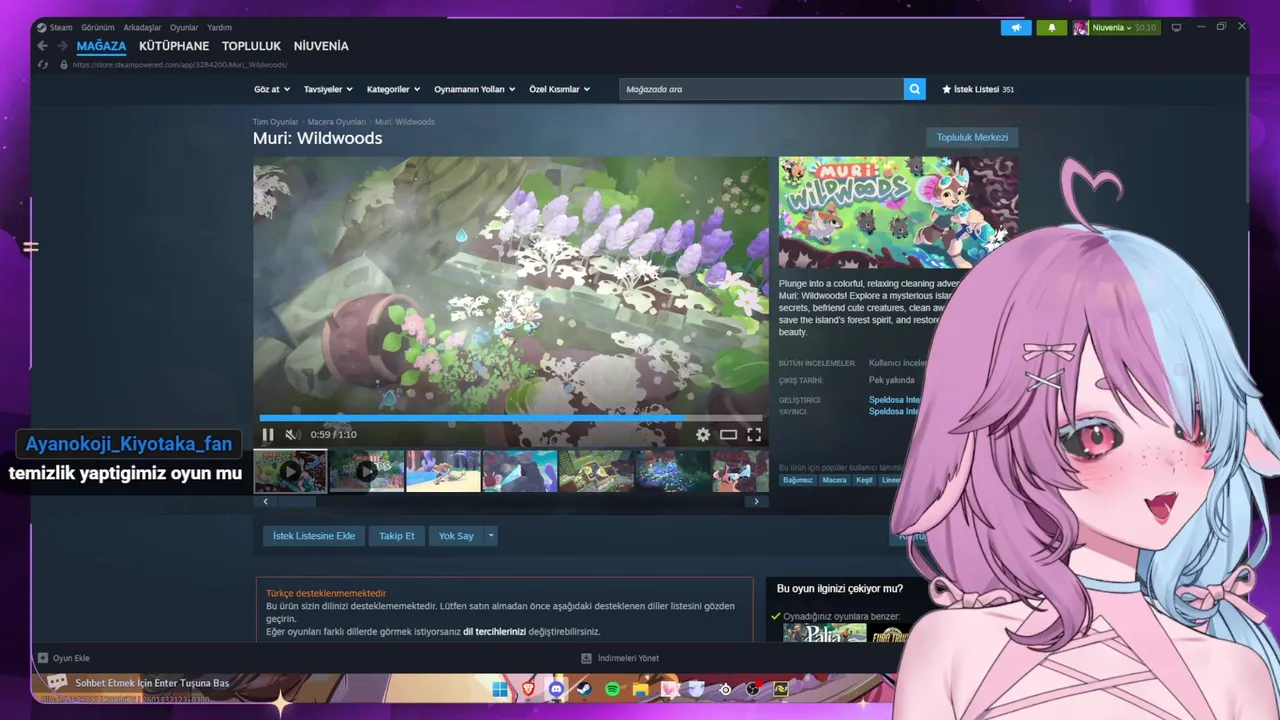Unmute the trailer audio
1280x720 pixels.
pos(292,435)
